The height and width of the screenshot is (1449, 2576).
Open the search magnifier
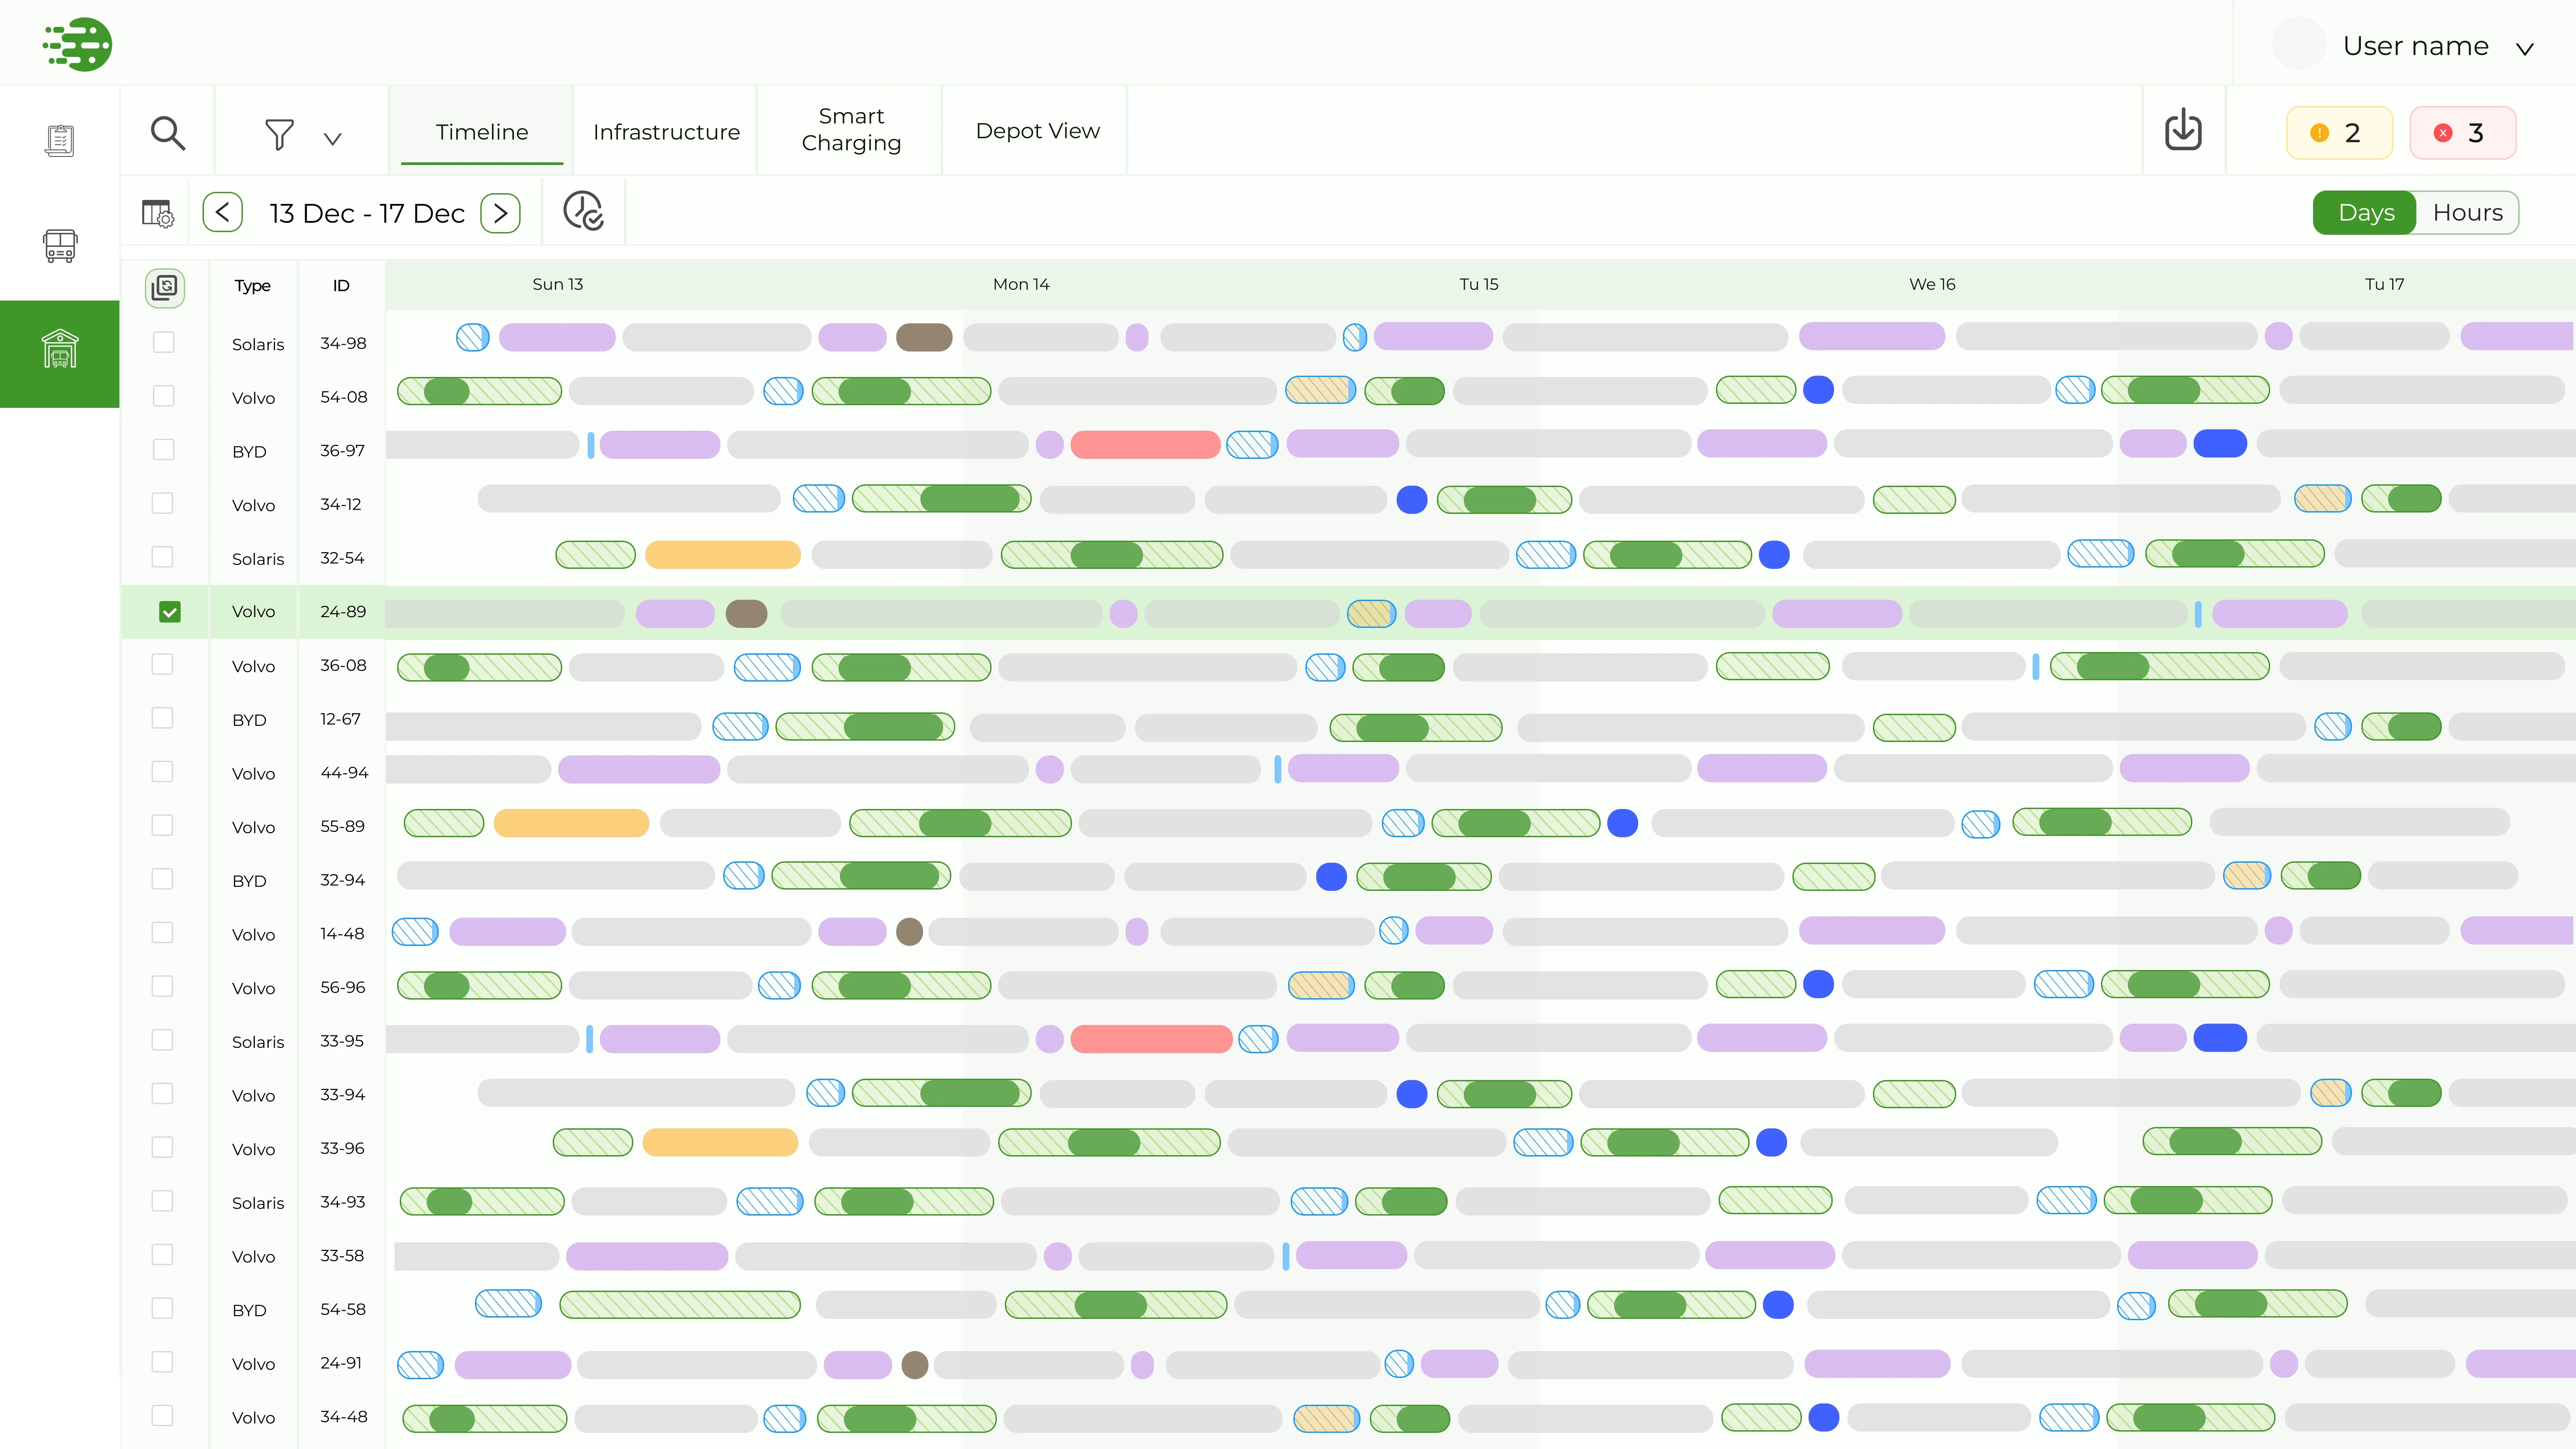pyautogui.click(x=168, y=133)
